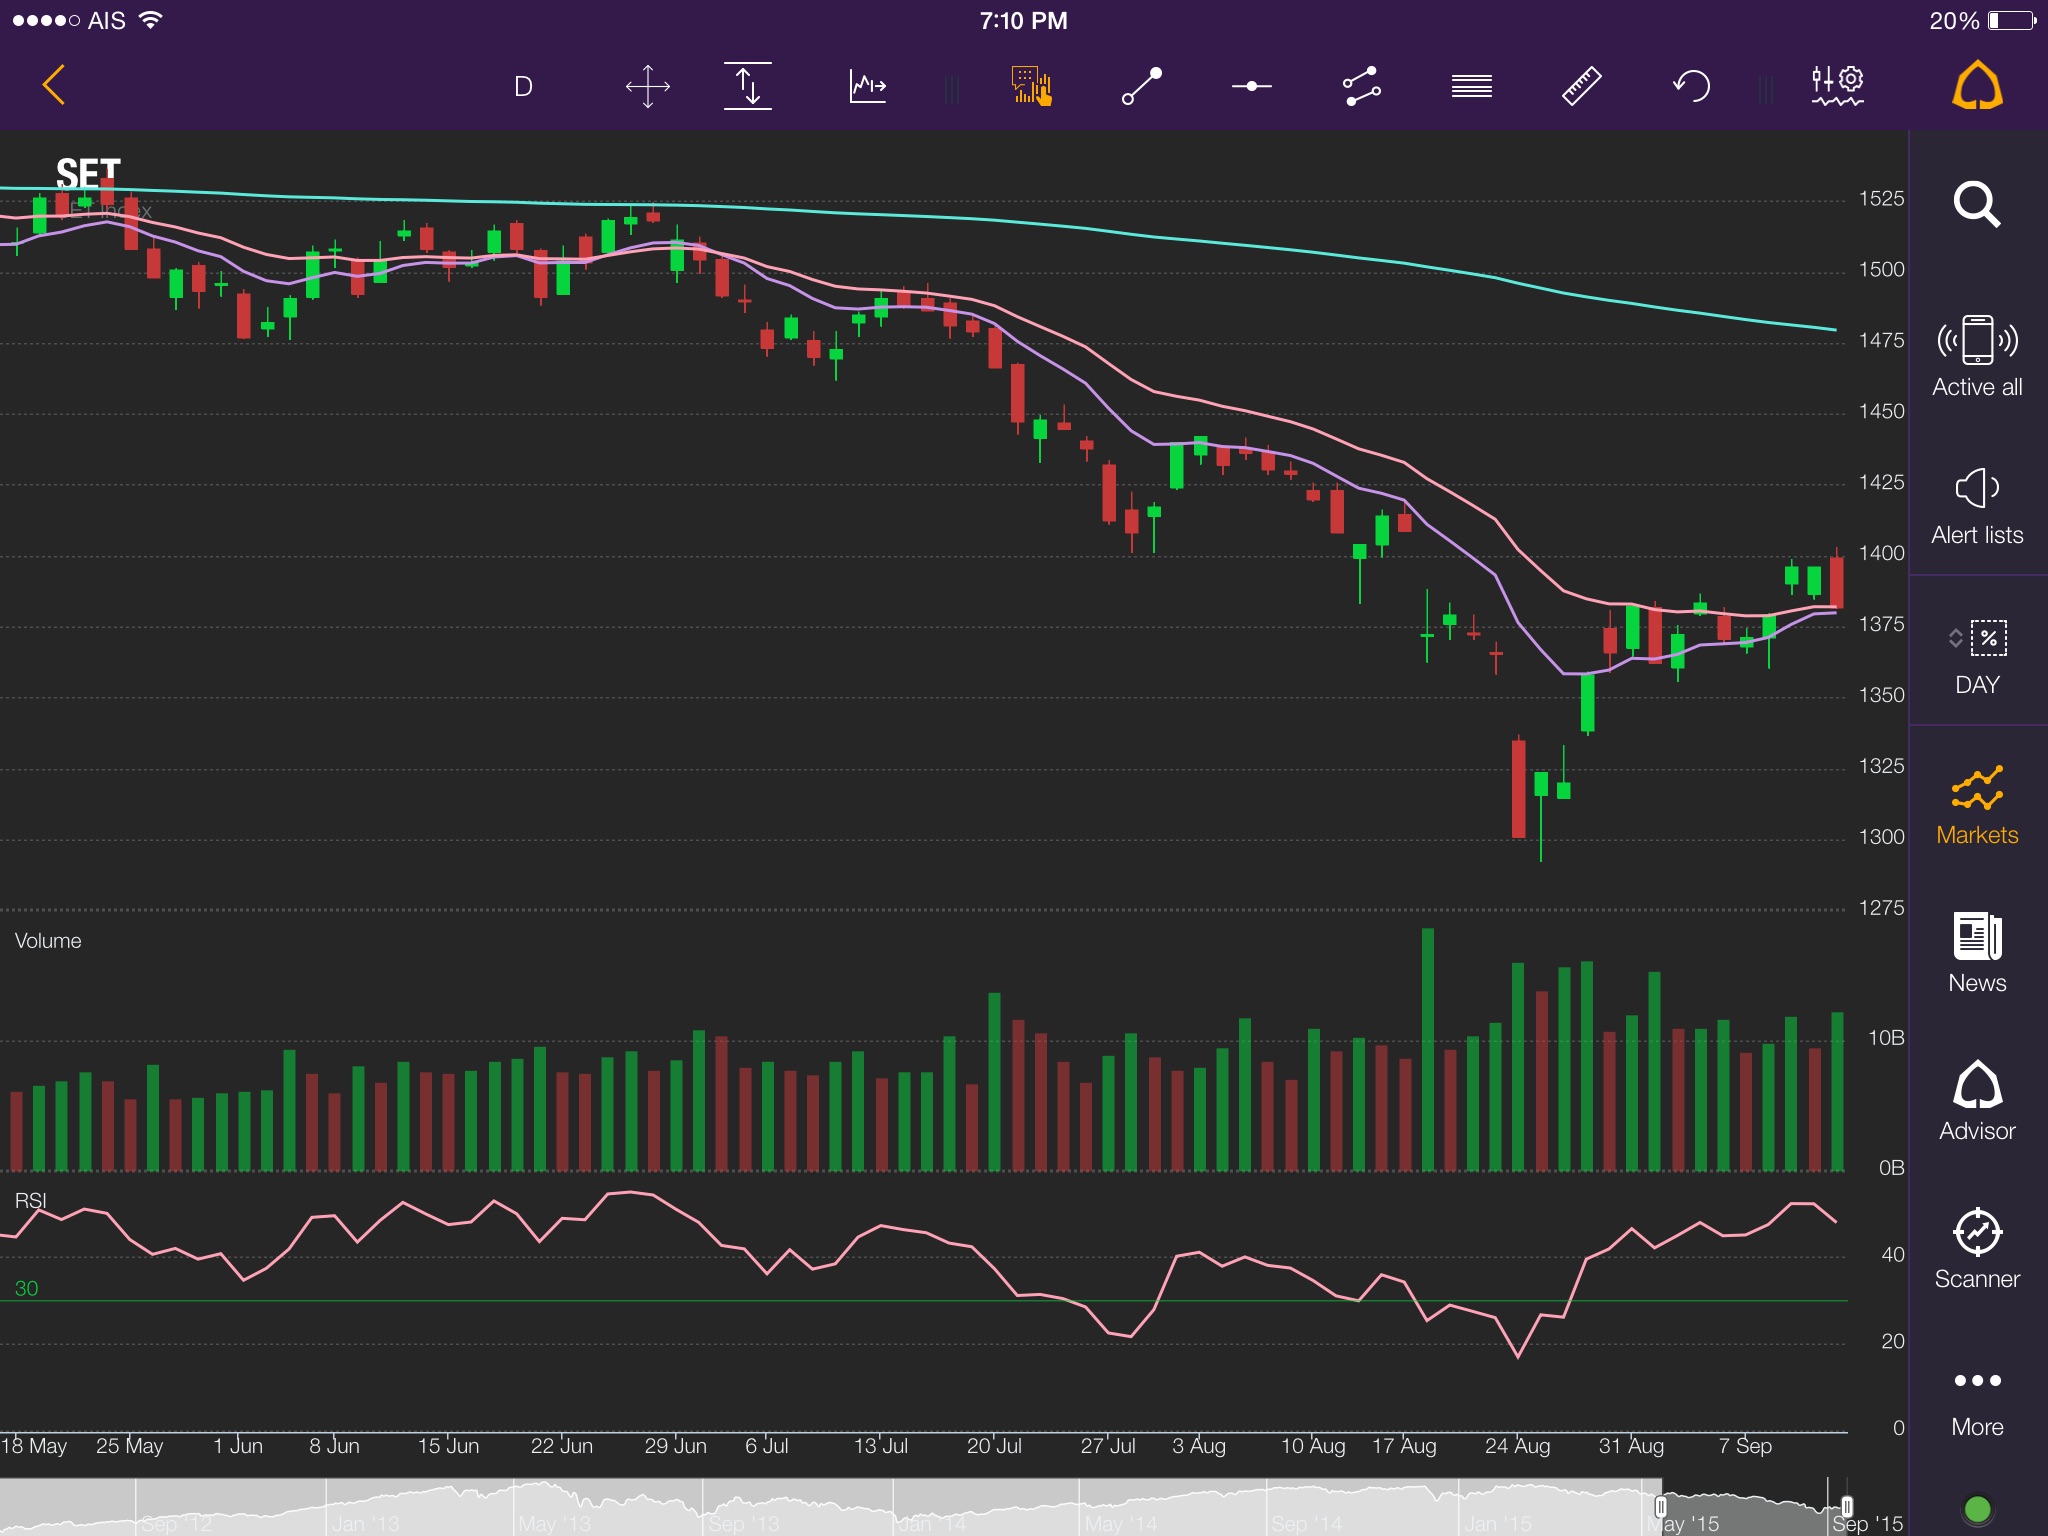Select the multi-point polyline tool
The height and width of the screenshot is (1536, 2048).
[1361, 86]
